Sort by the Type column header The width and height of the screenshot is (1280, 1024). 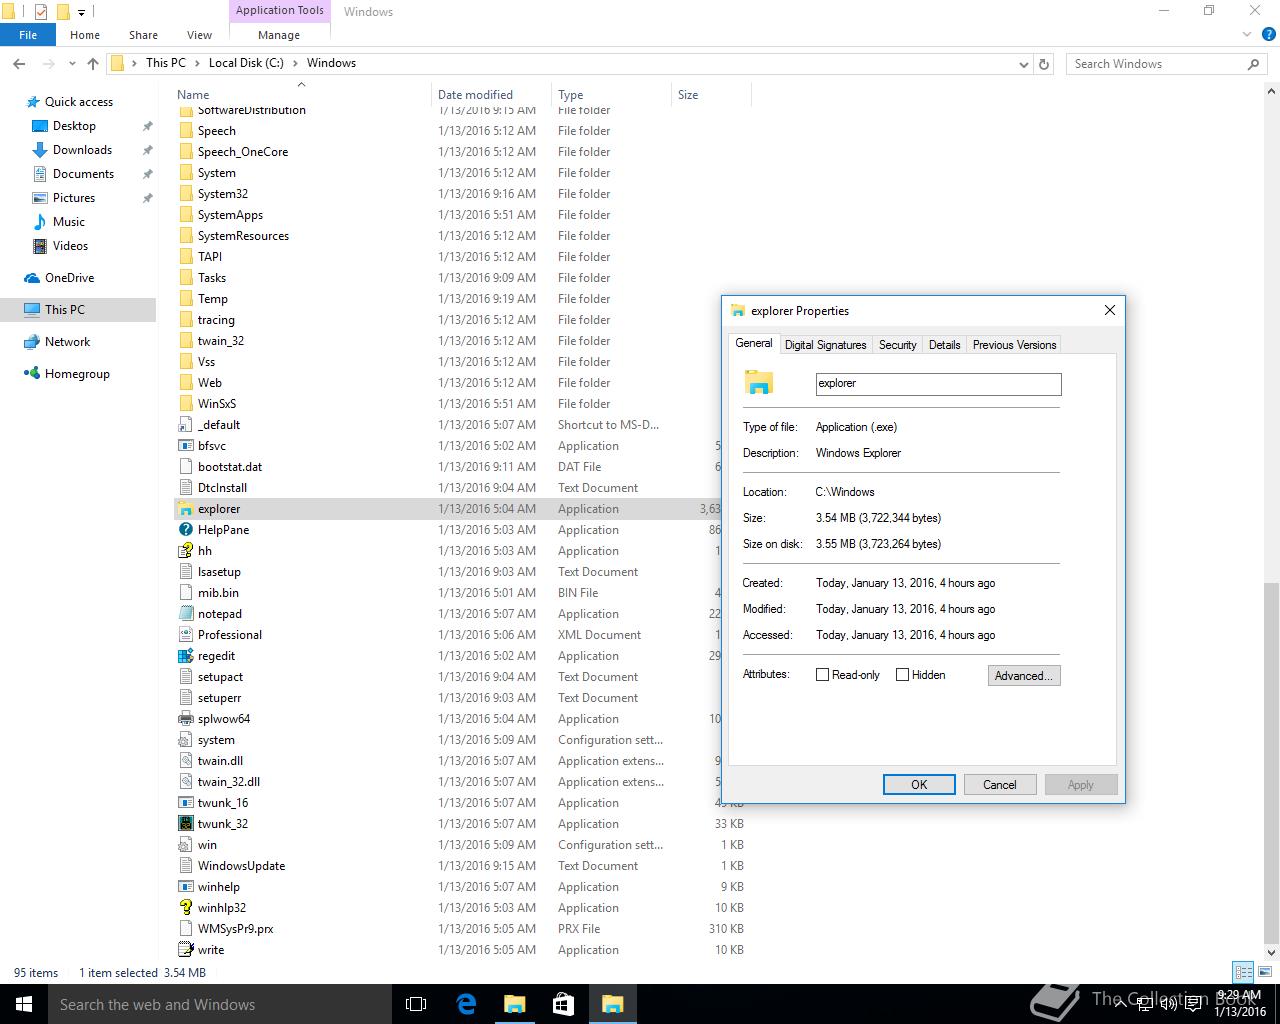click(x=611, y=95)
